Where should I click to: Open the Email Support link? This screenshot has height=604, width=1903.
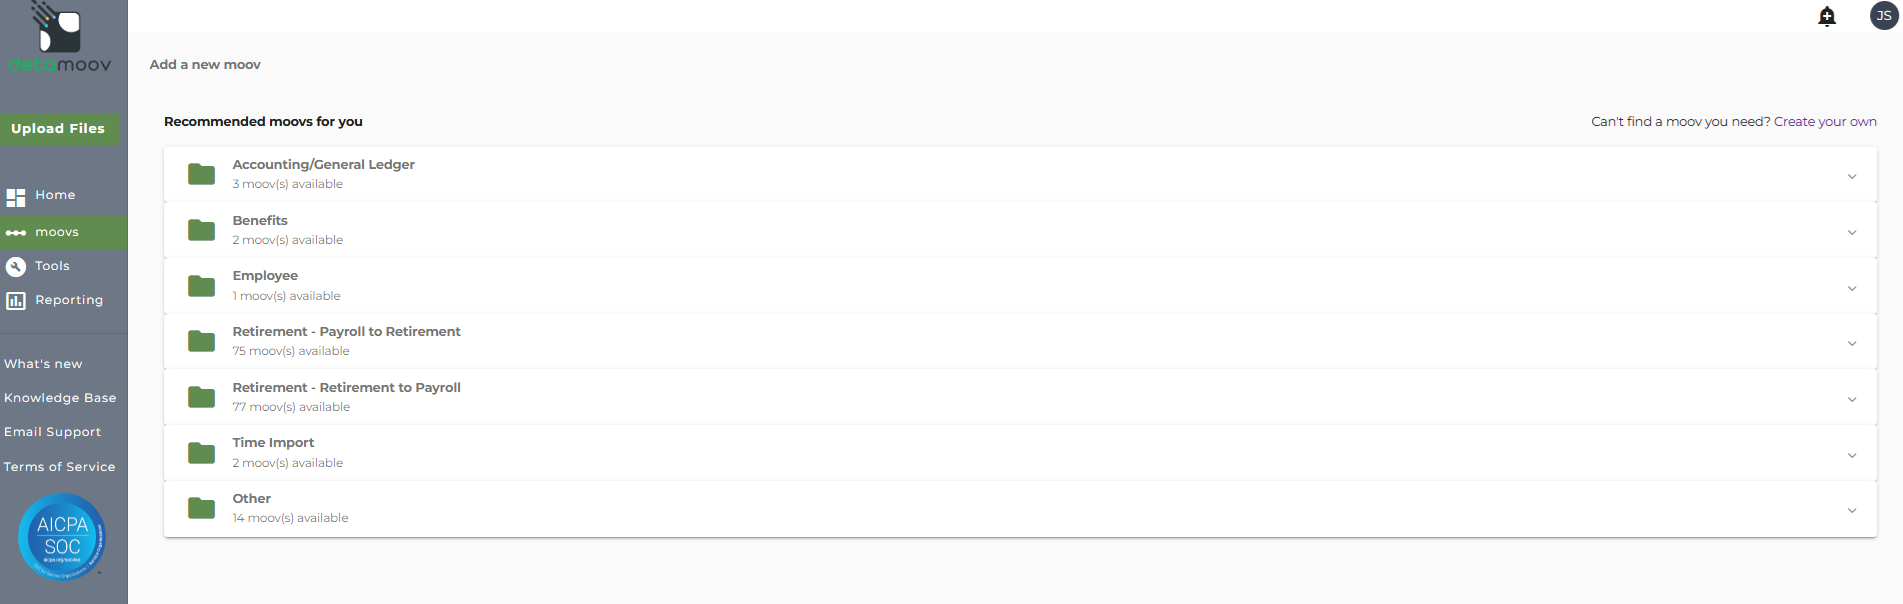53,432
